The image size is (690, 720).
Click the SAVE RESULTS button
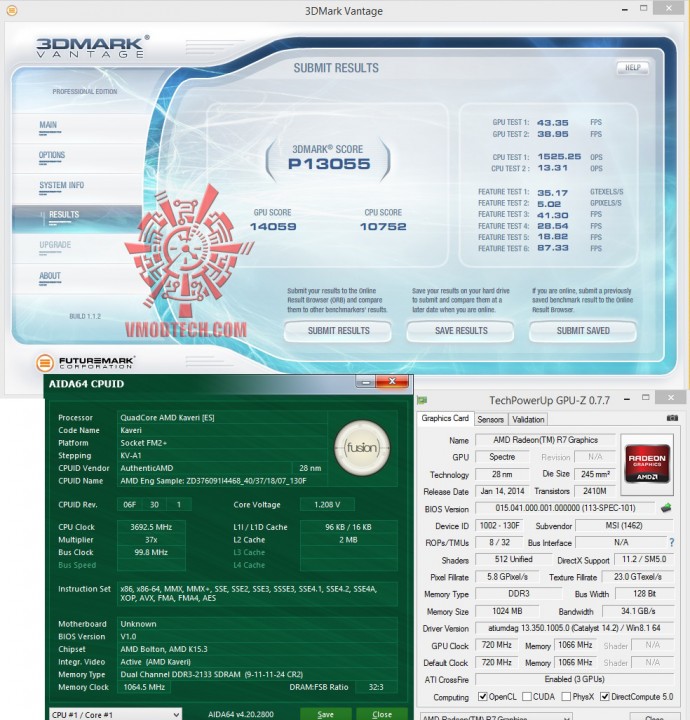click(x=460, y=331)
